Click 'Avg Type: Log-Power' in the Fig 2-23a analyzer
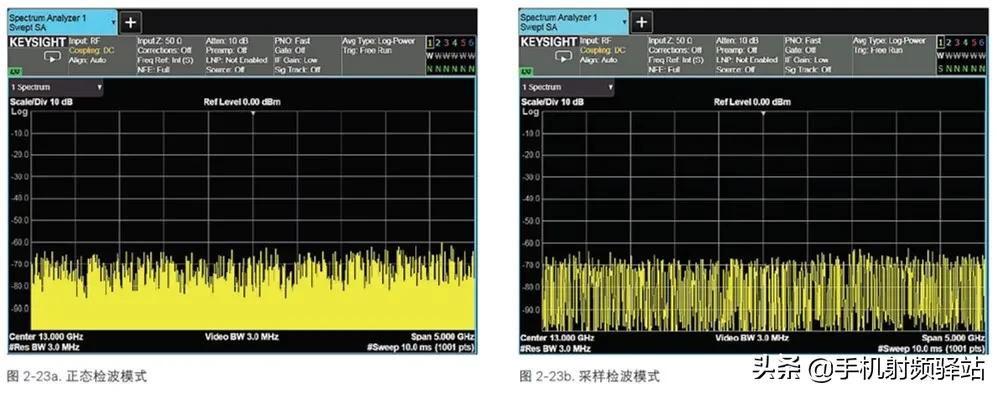Viewport: 997px width, 393px height. point(378,41)
